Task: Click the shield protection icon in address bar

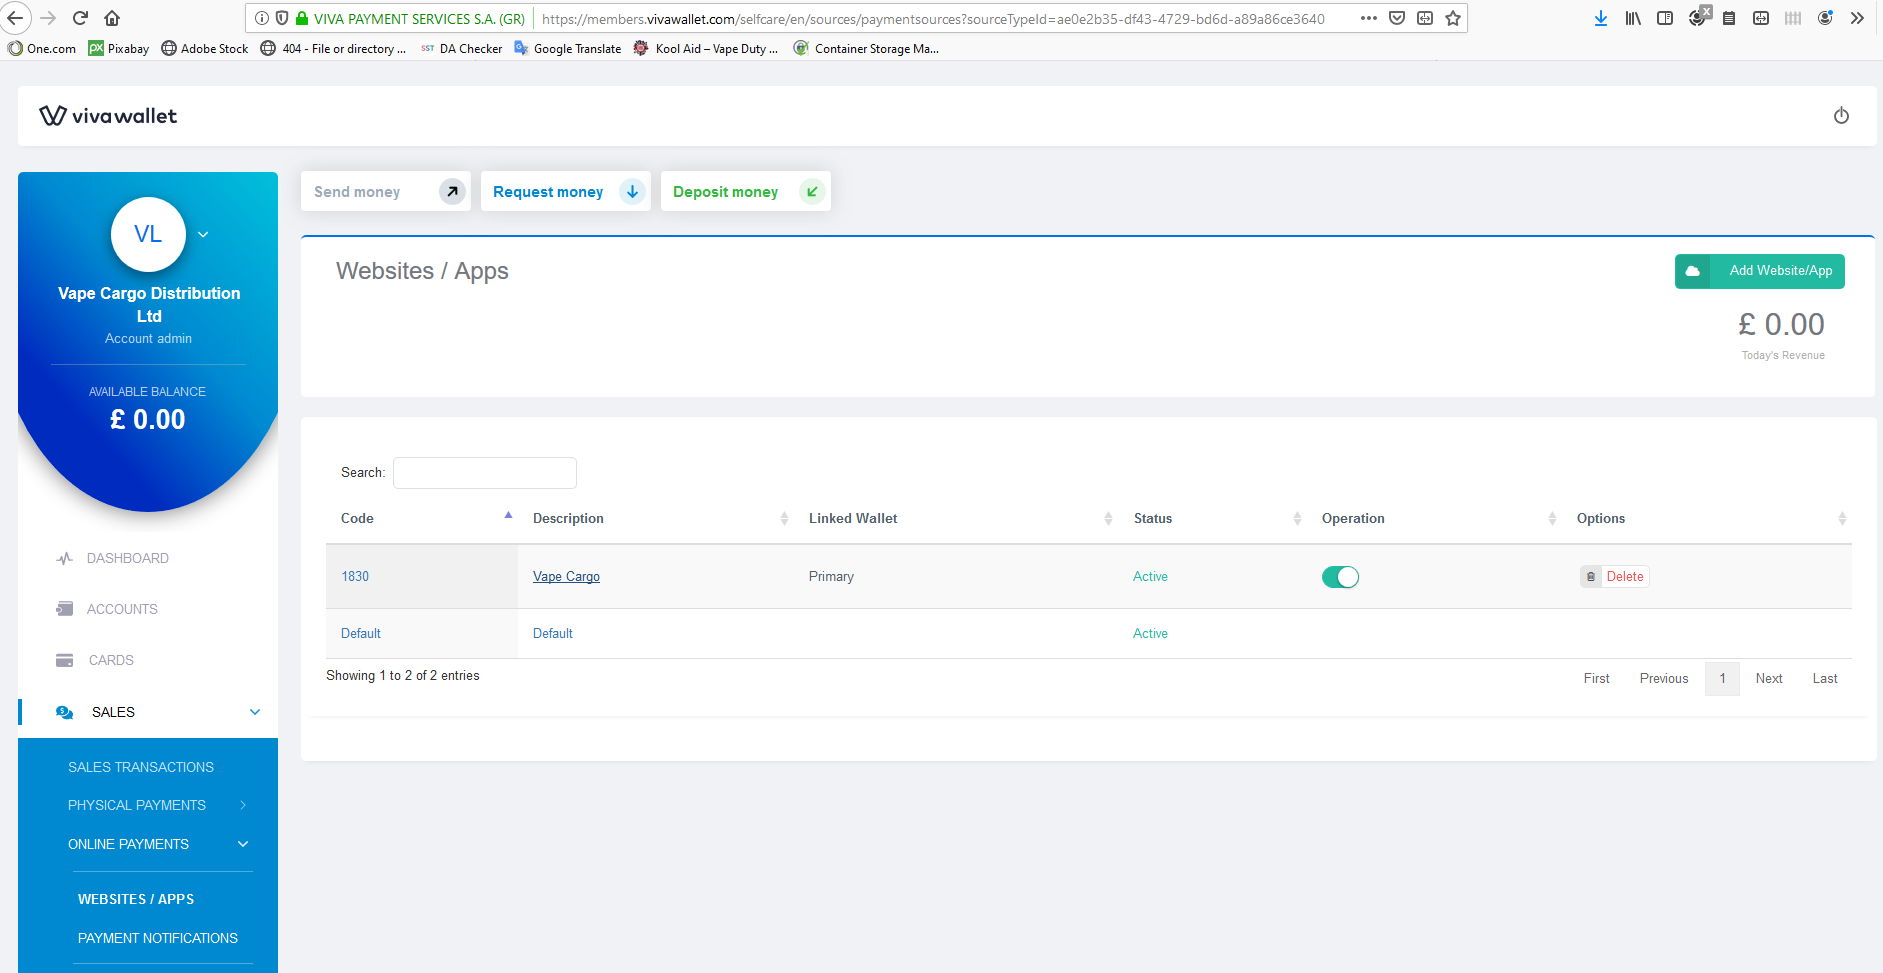Action: click(282, 18)
